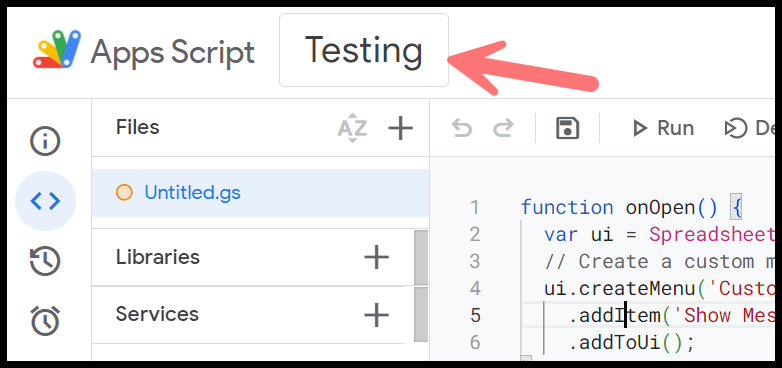Viewport: 782px width, 368px height.
Task: Click the Debug button
Action: click(x=750, y=128)
